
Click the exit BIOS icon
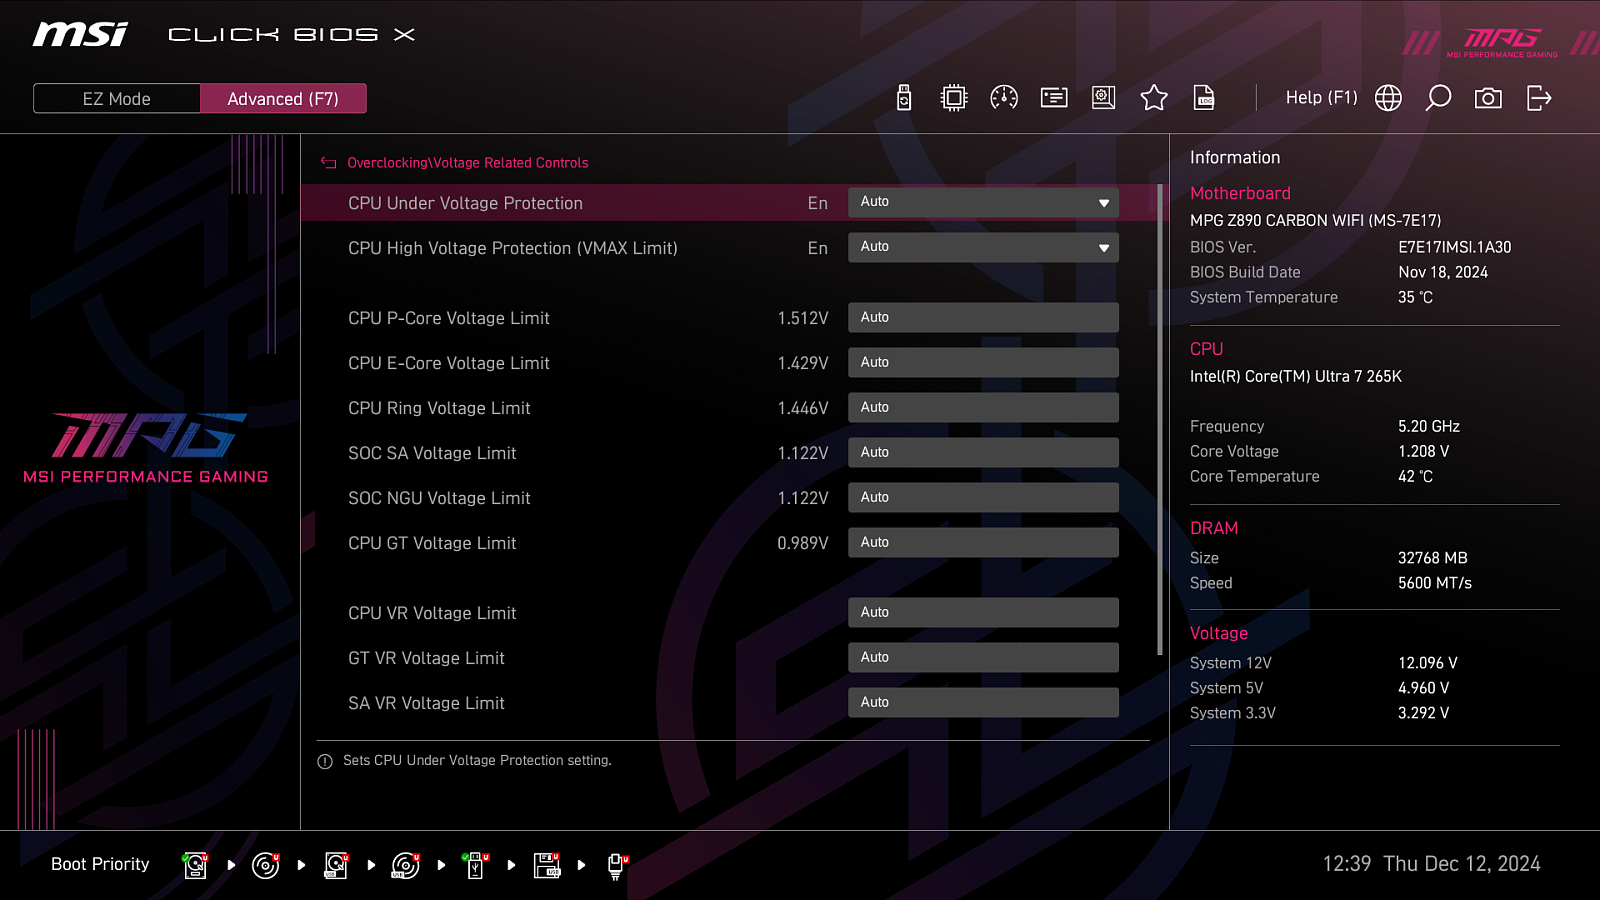[x=1539, y=98]
